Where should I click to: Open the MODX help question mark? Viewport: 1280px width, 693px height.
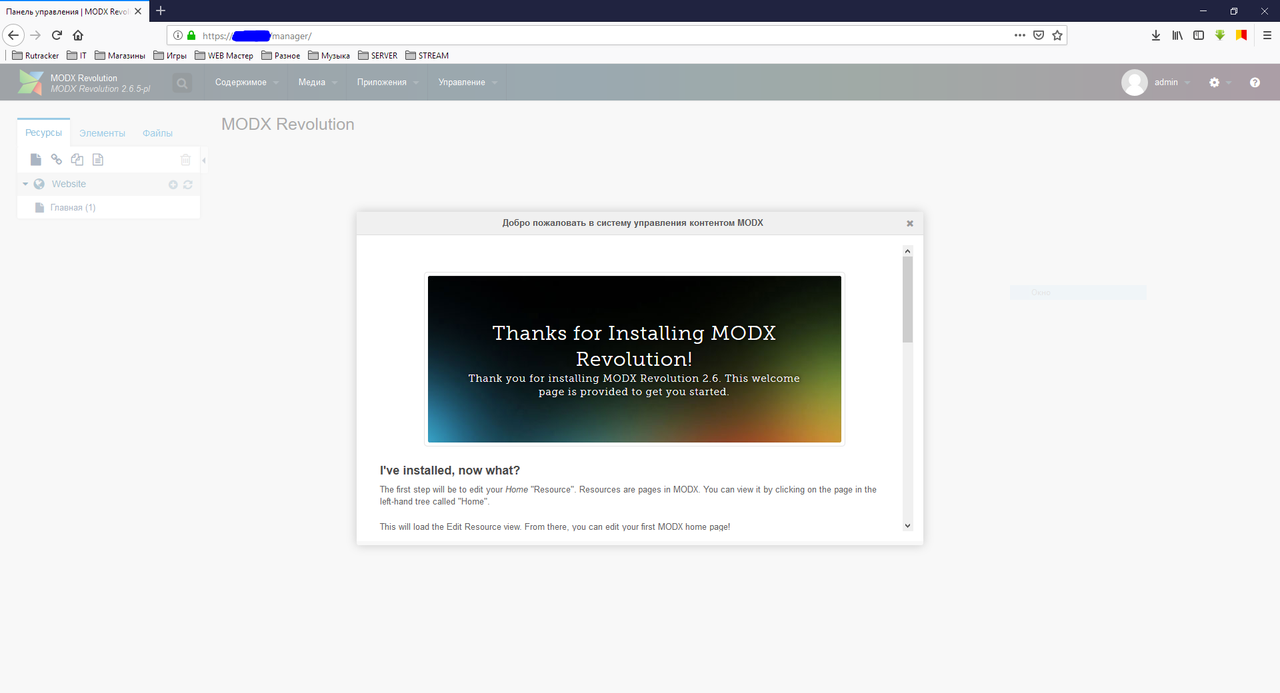tap(1255, 83)
